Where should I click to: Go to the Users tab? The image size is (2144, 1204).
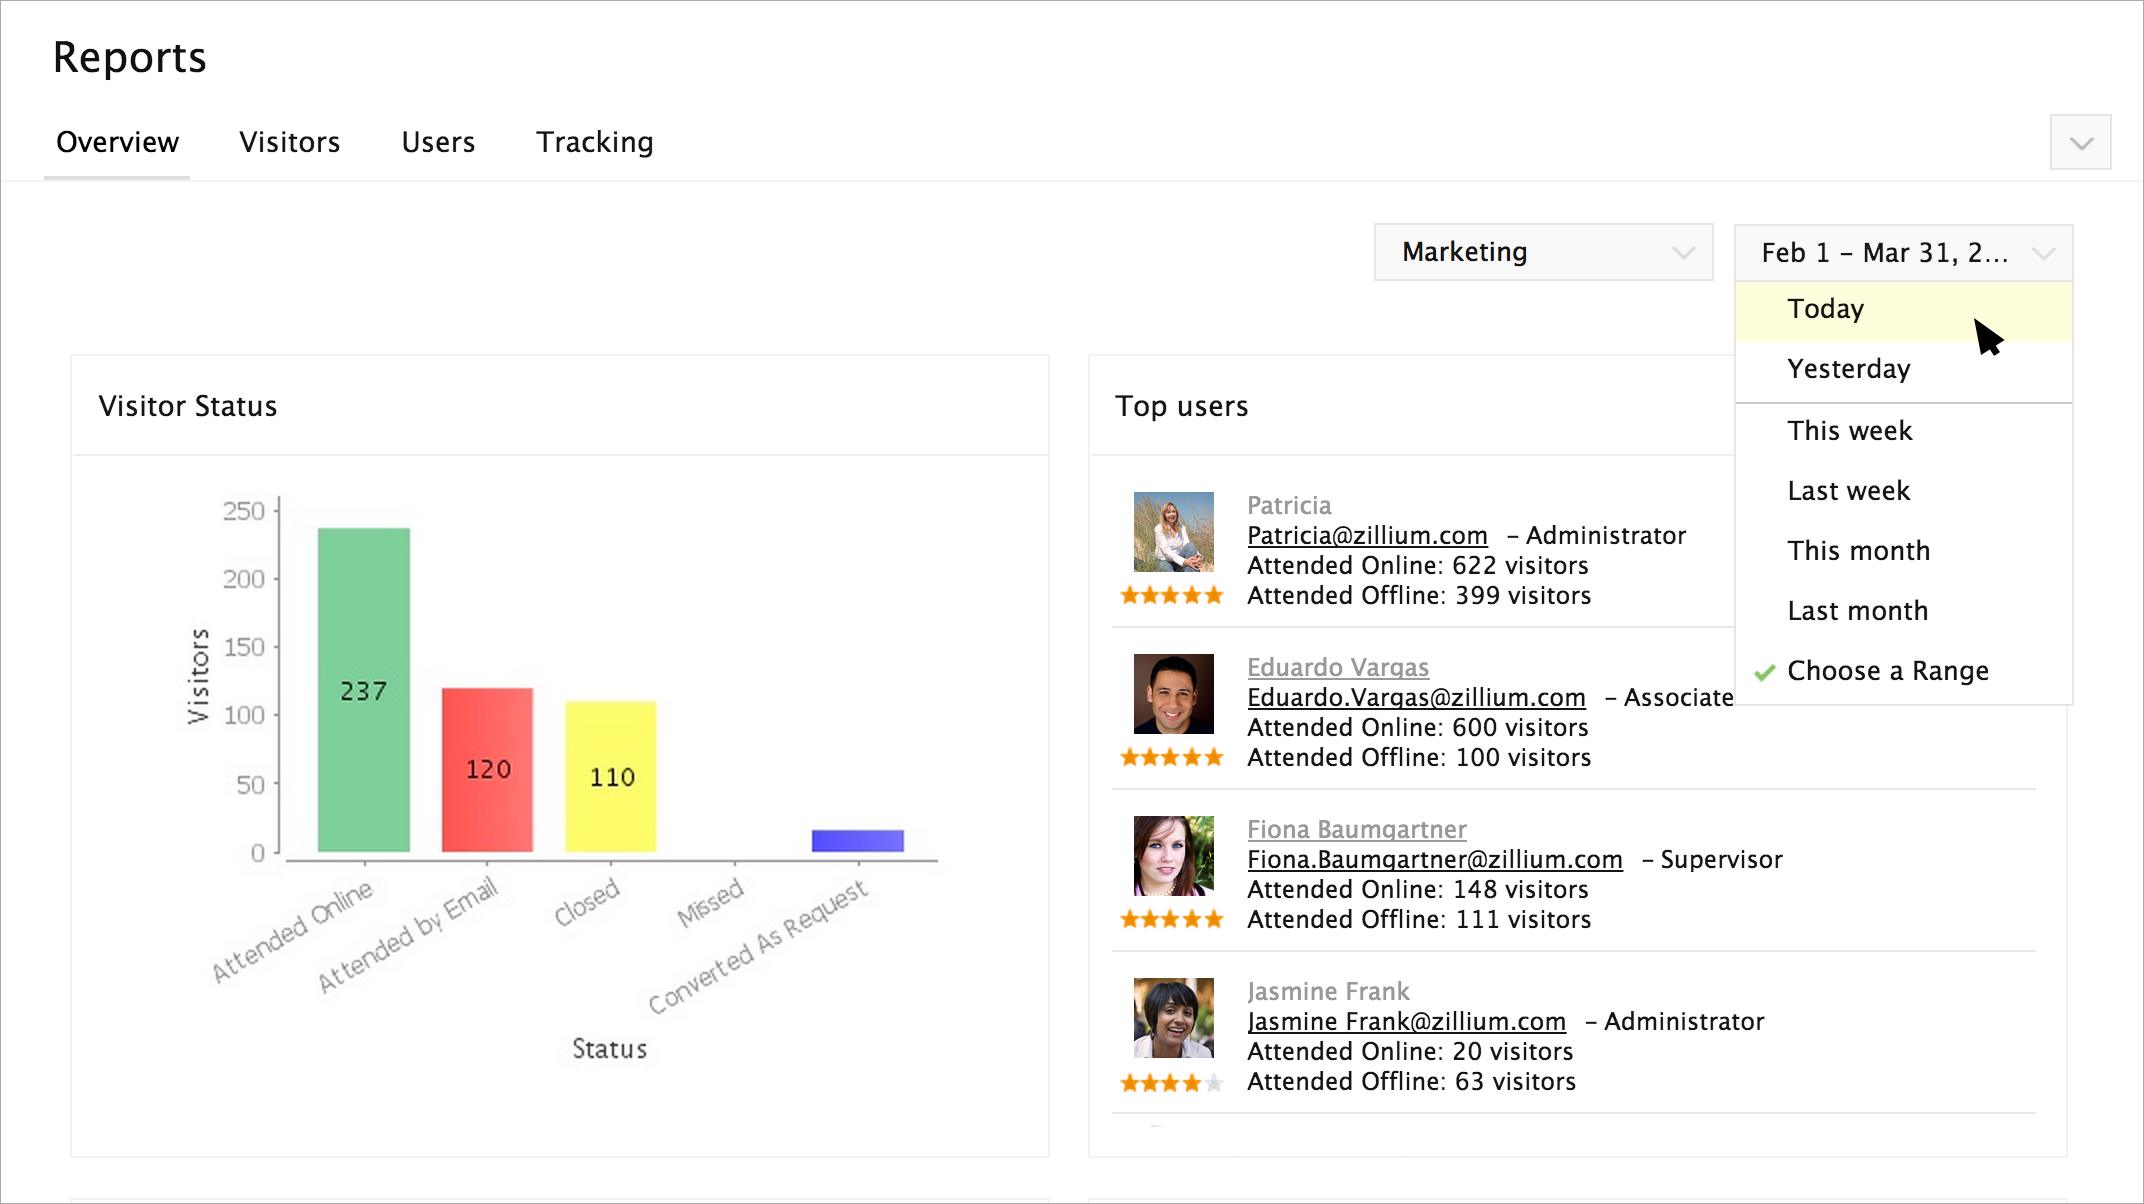click(438, 142)
